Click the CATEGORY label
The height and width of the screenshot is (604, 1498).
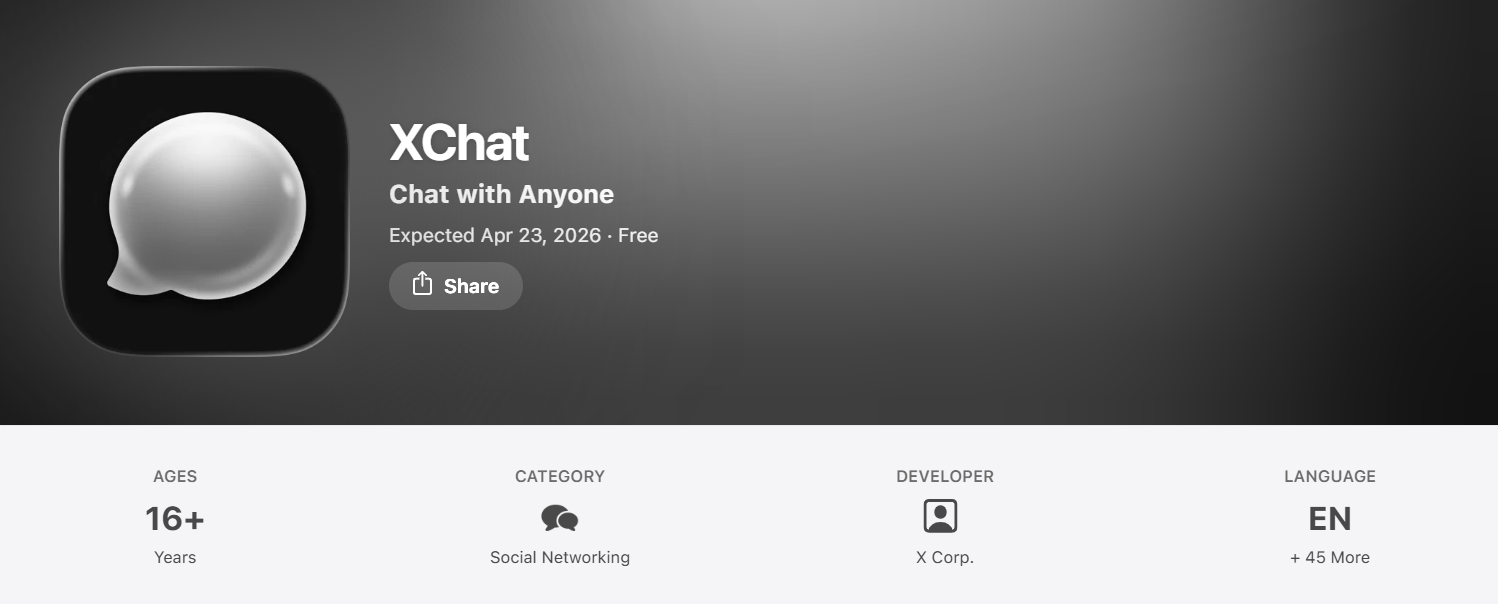point(560,477)
